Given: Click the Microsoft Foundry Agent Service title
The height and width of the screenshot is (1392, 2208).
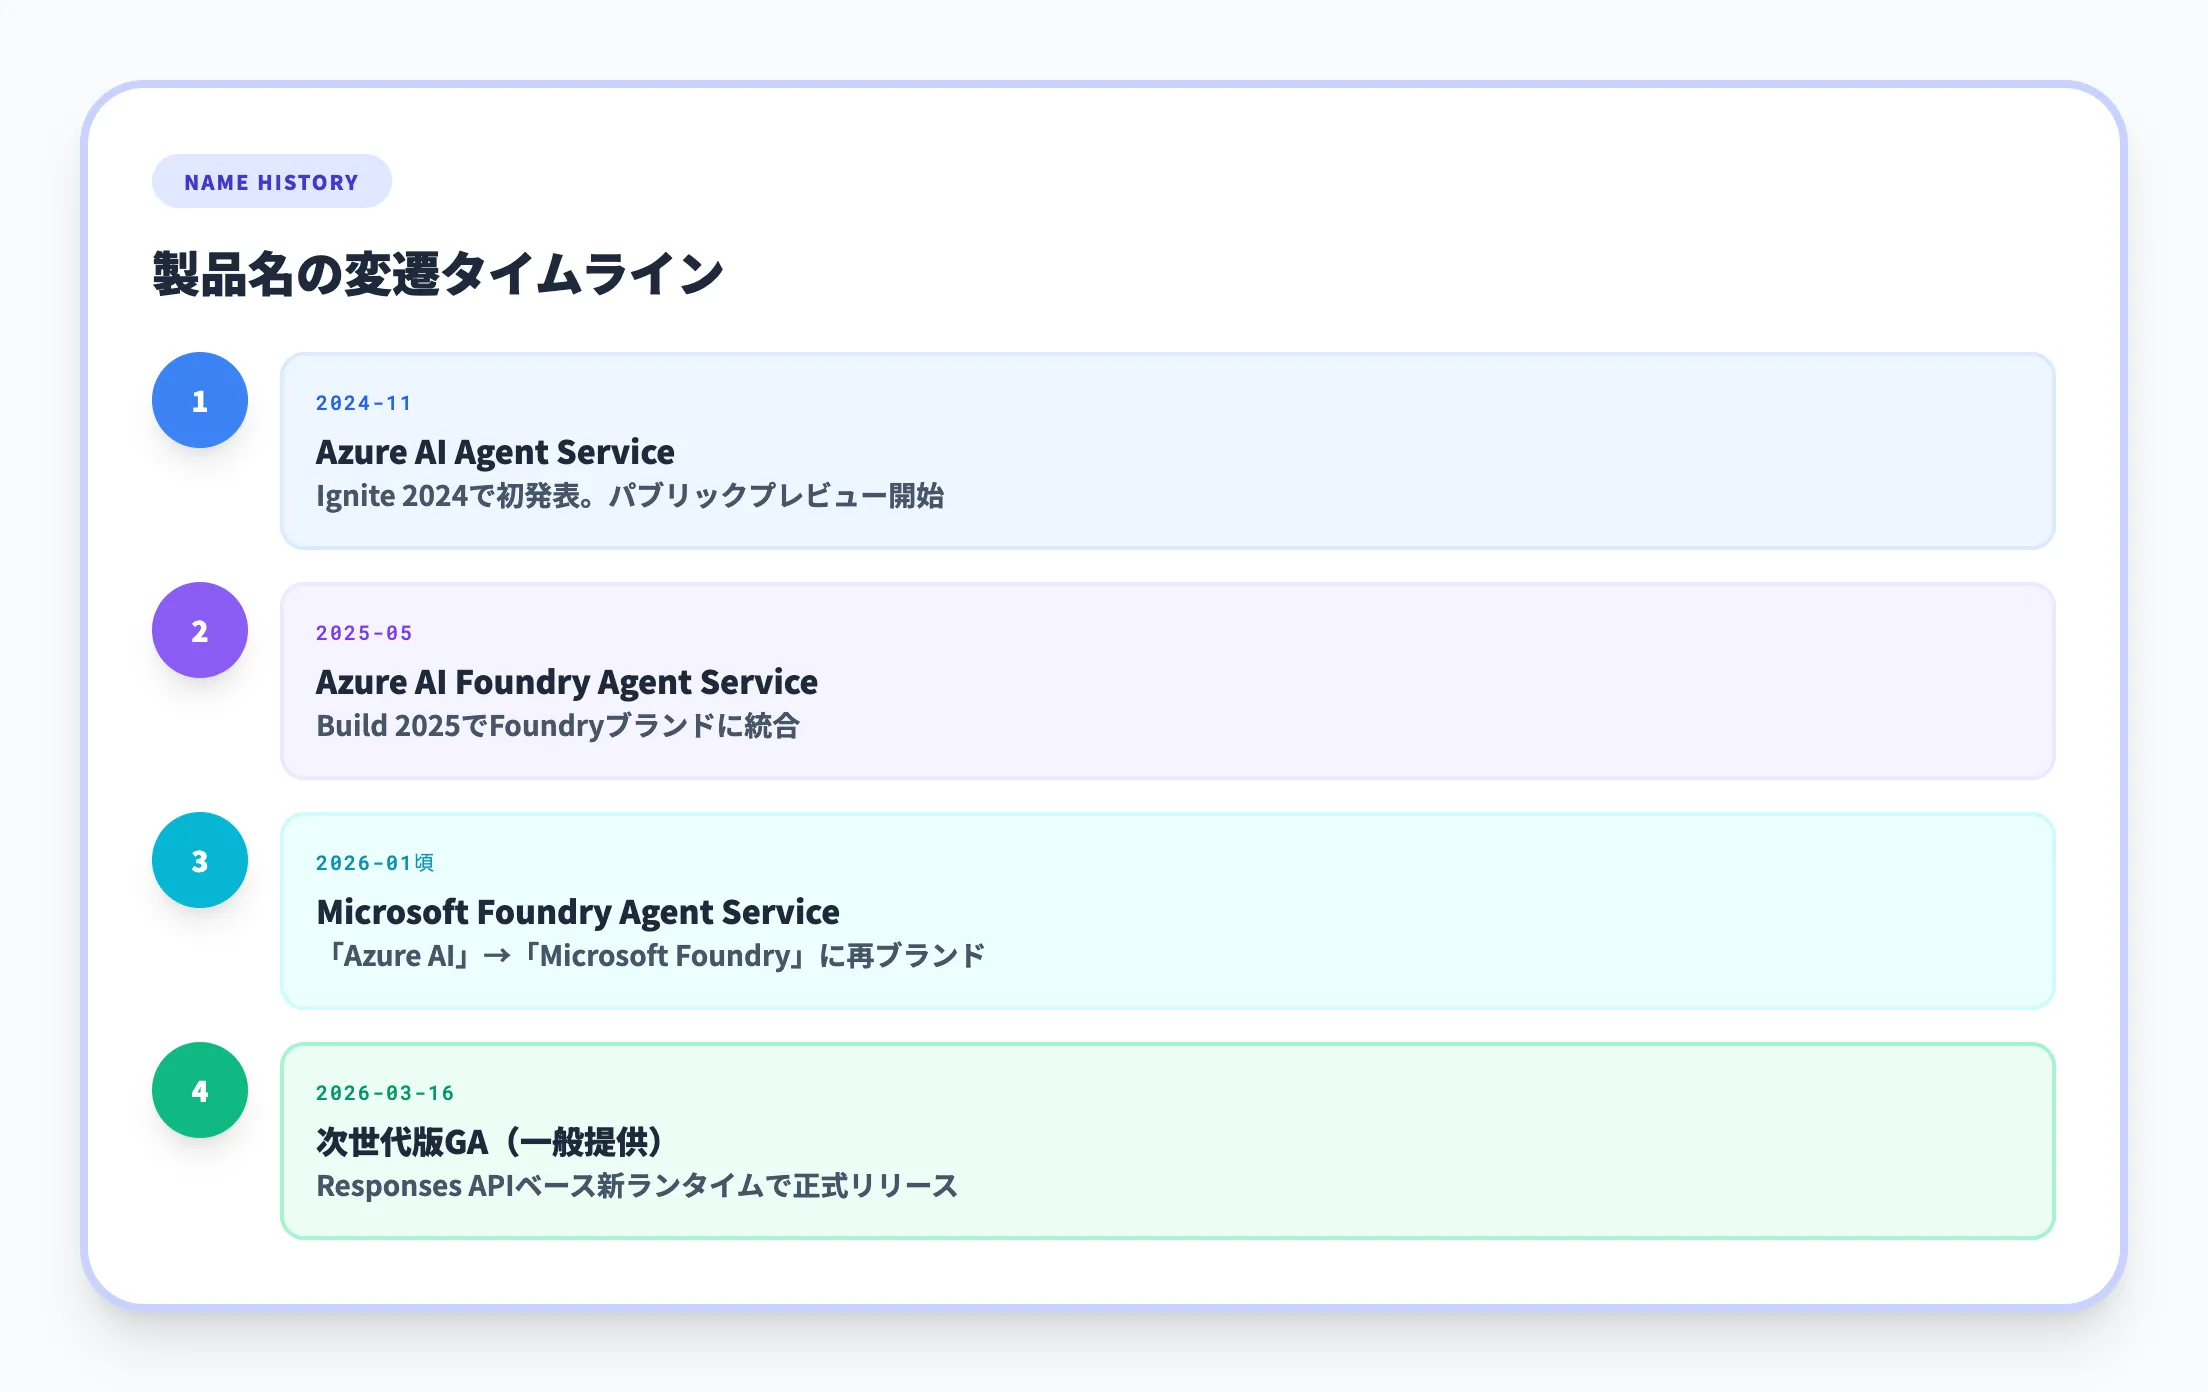Looking at the screenshot, I should pos(577,912).
